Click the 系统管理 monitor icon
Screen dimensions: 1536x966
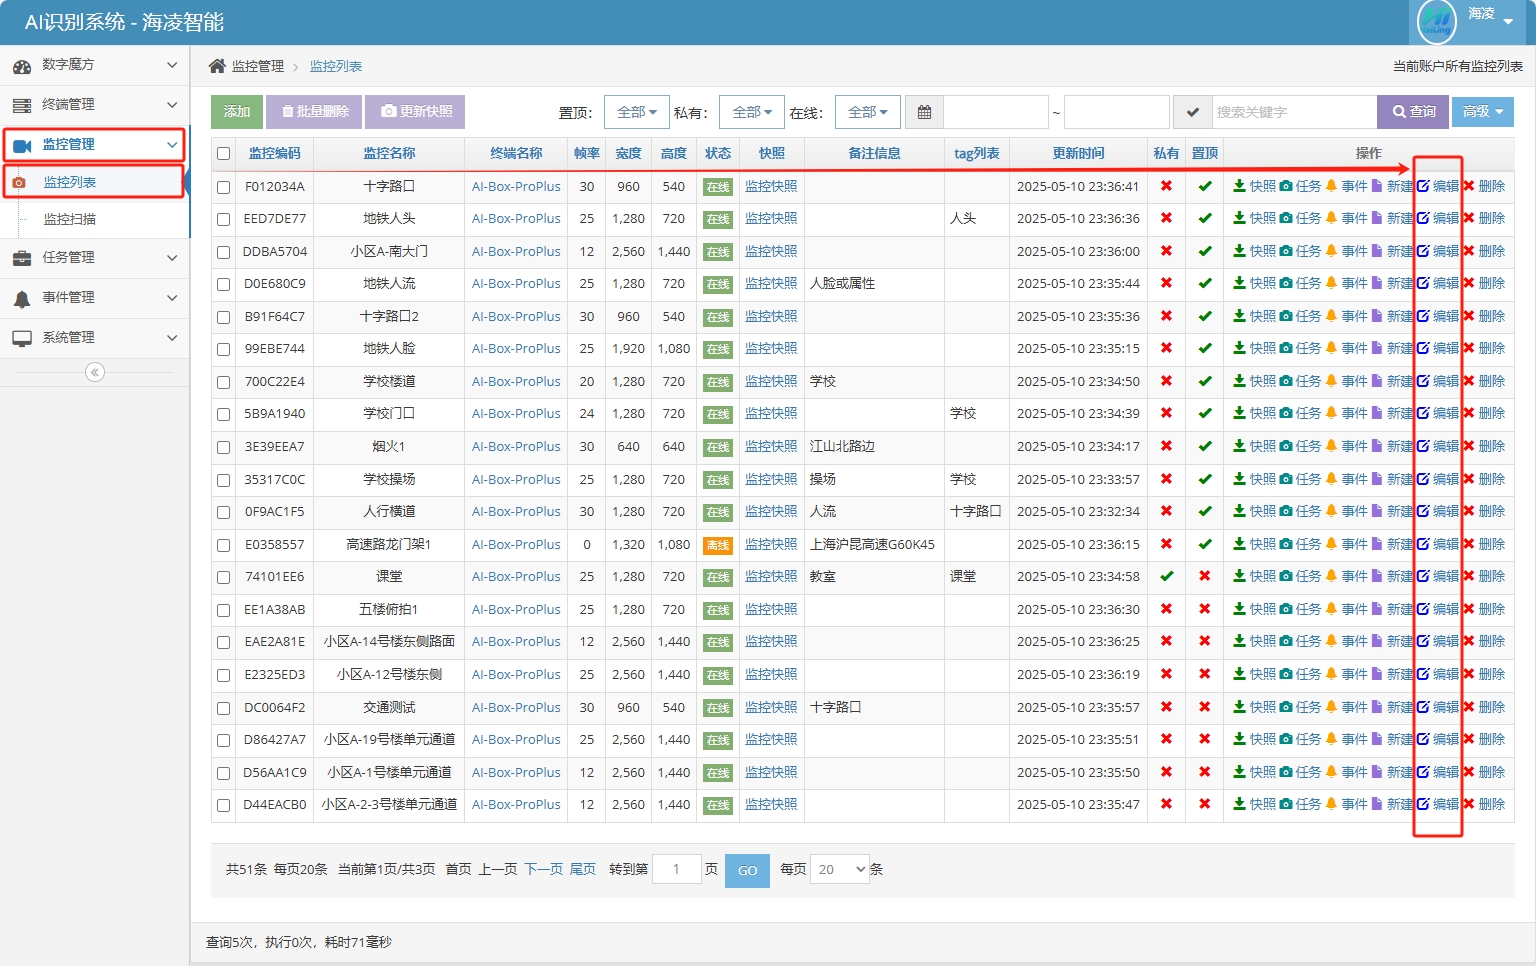[22, 338]
